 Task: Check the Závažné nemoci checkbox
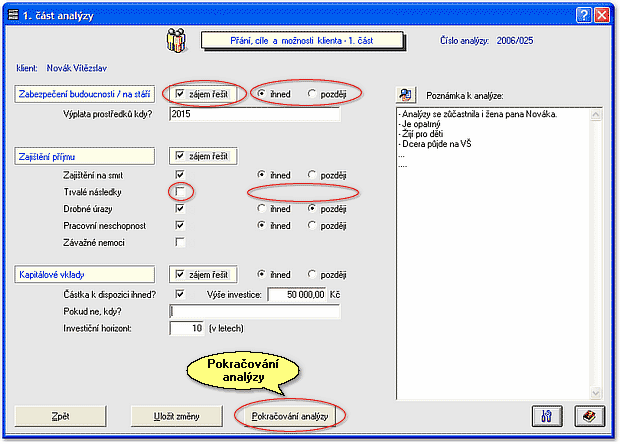[x=180, y=242]
